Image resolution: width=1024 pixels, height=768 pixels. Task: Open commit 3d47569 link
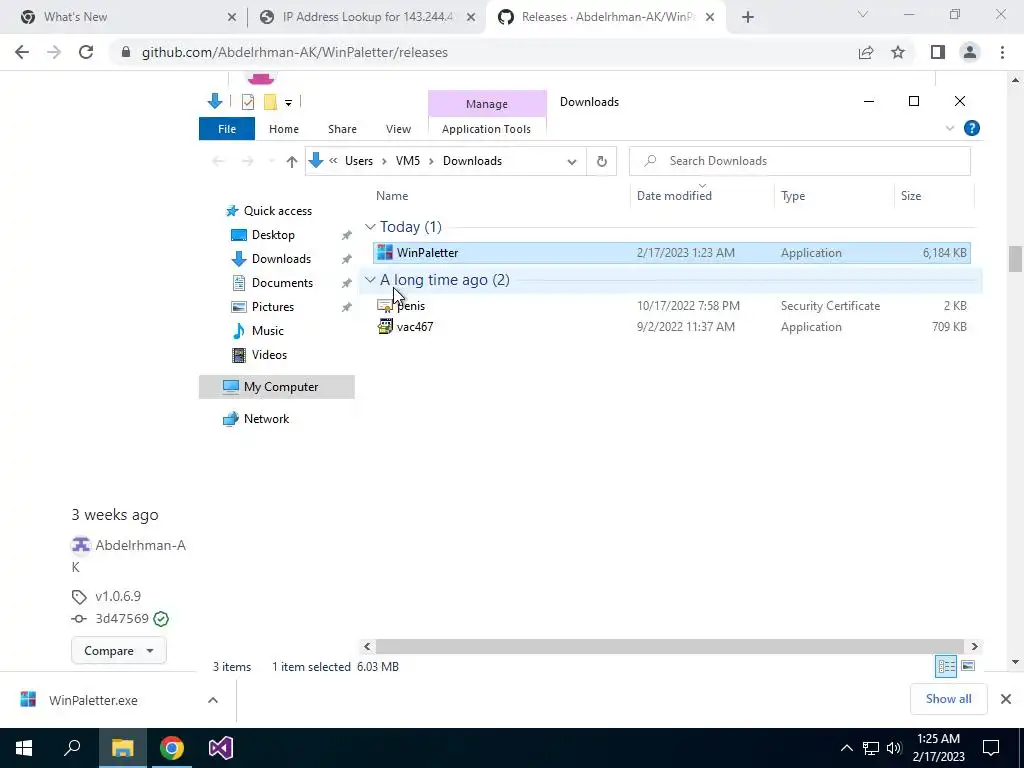click(x=122, y=618)
